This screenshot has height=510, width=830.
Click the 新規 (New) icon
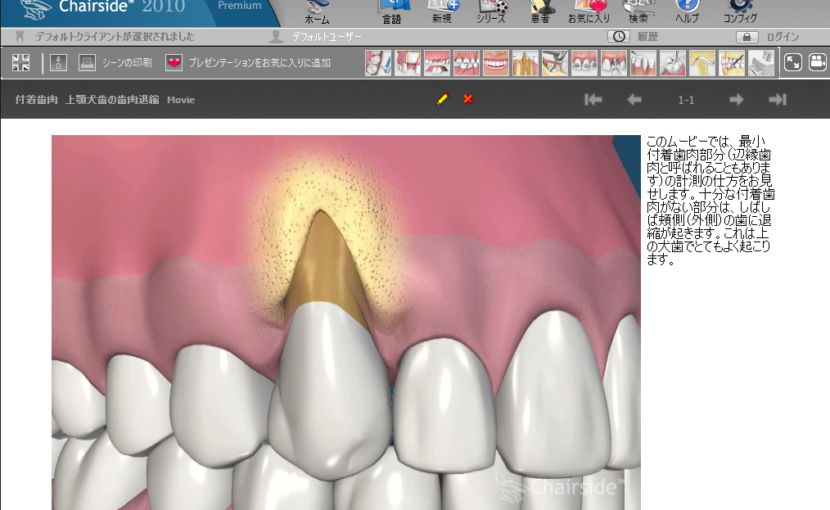442,11
